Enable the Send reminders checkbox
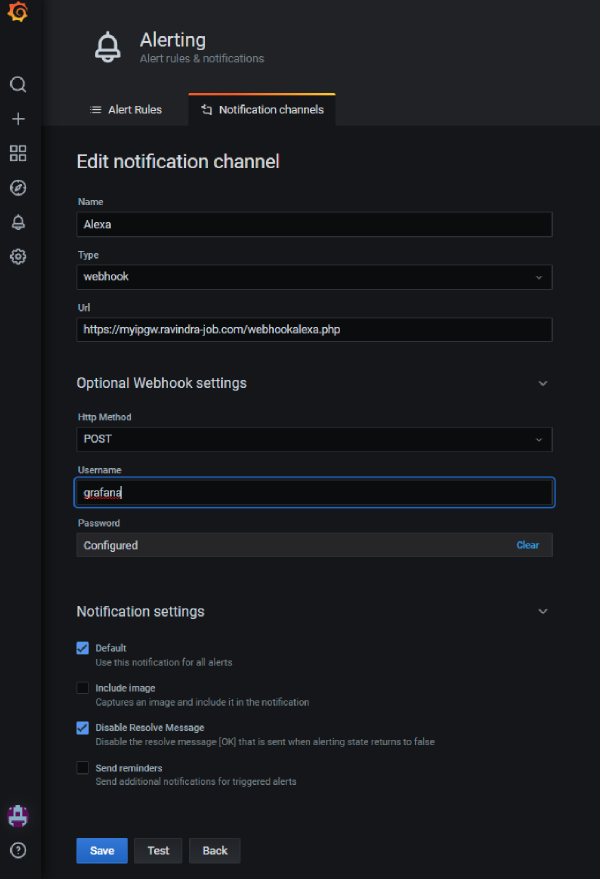The image size is (600, 879). tap(83, 768)
